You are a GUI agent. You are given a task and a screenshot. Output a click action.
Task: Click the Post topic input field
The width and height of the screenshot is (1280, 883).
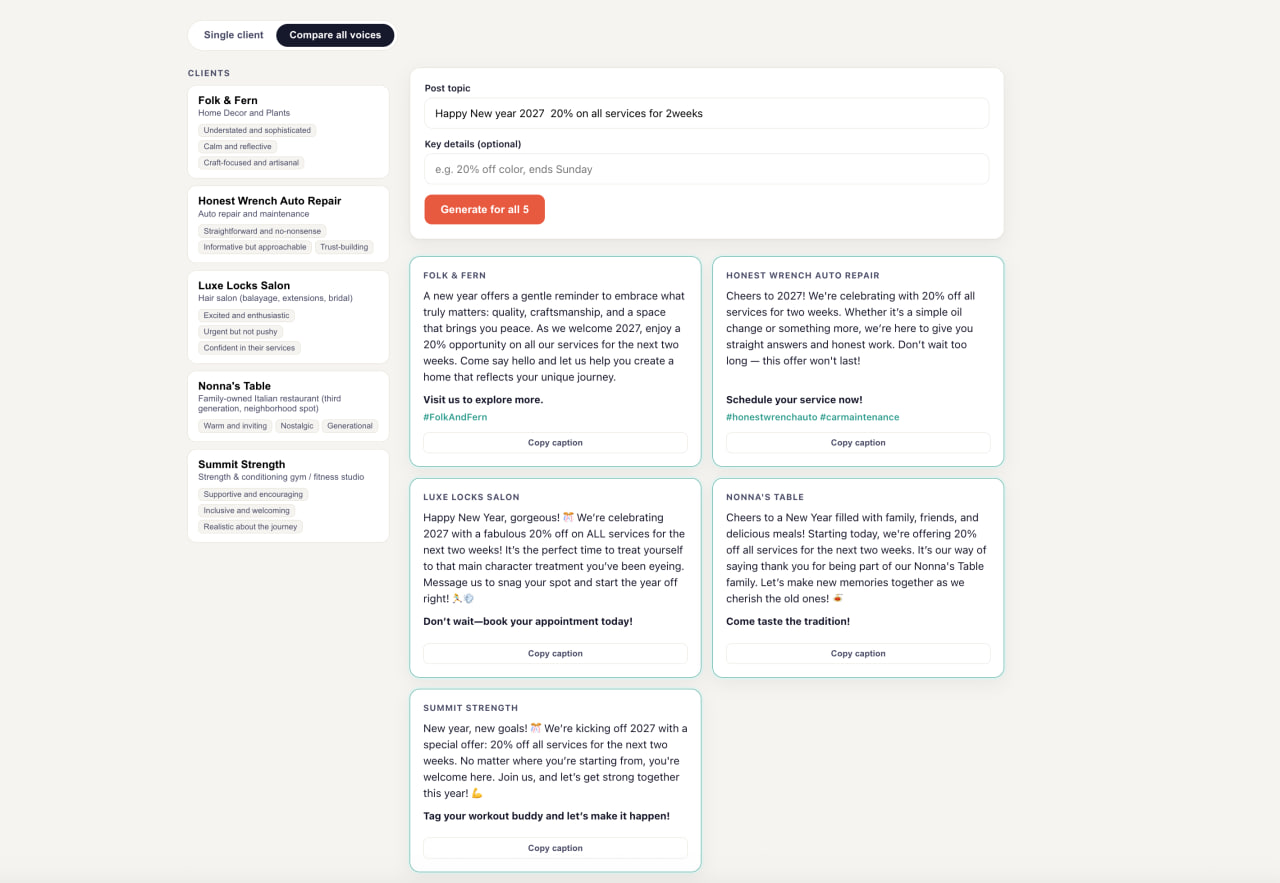click(706, 113)
